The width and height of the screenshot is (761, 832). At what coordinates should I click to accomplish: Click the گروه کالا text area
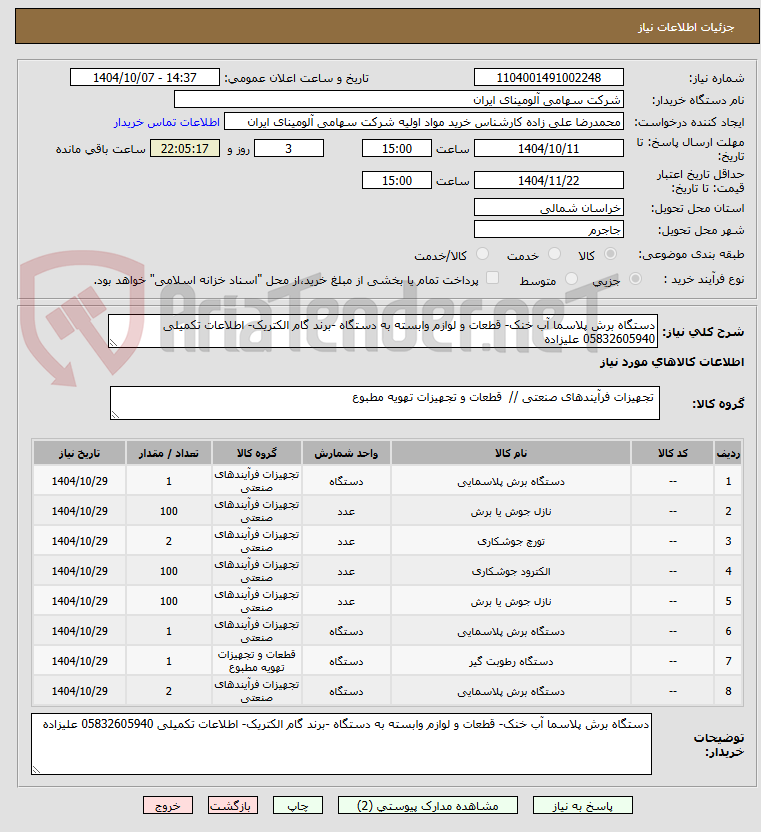pos(385,403)
